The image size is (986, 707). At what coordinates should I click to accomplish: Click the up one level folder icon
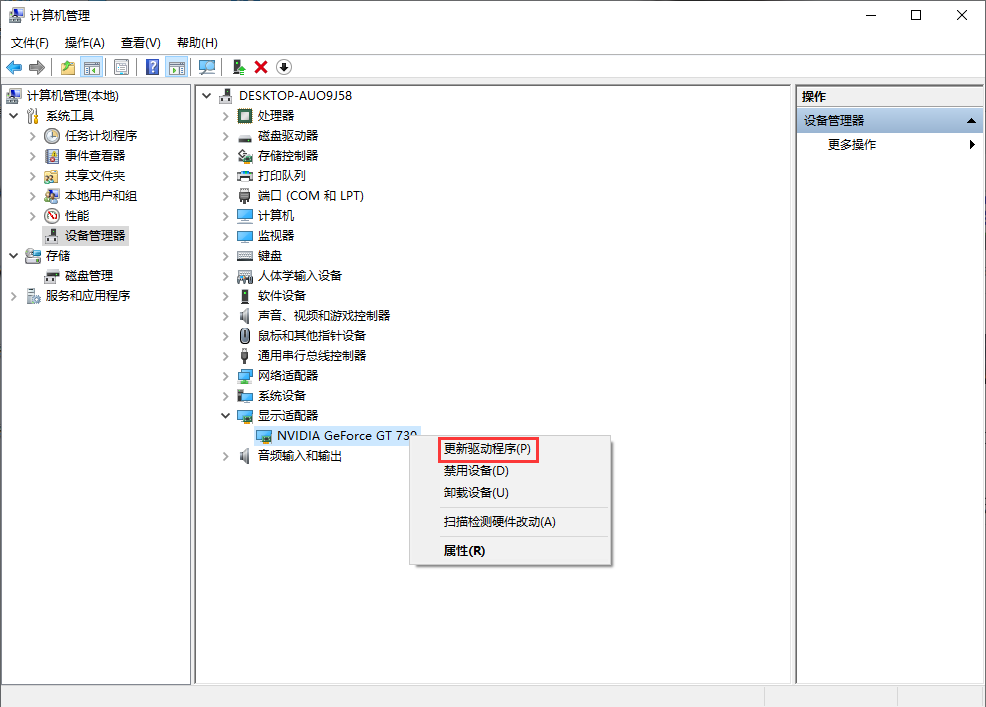[x=68, y=67]
